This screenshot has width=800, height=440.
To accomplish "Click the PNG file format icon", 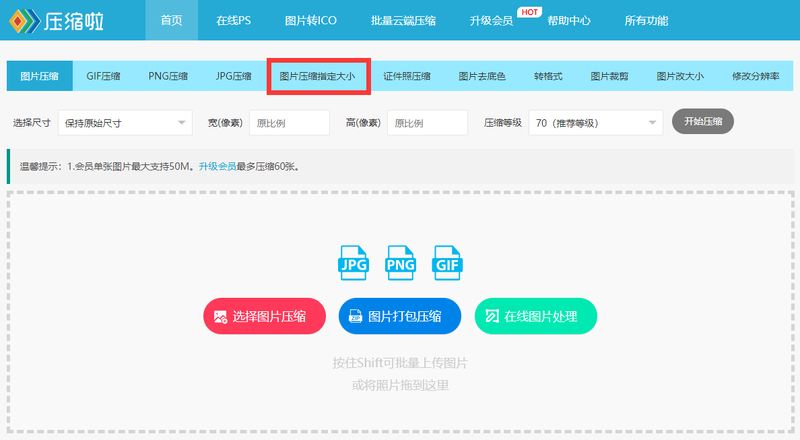I will 401,263.
